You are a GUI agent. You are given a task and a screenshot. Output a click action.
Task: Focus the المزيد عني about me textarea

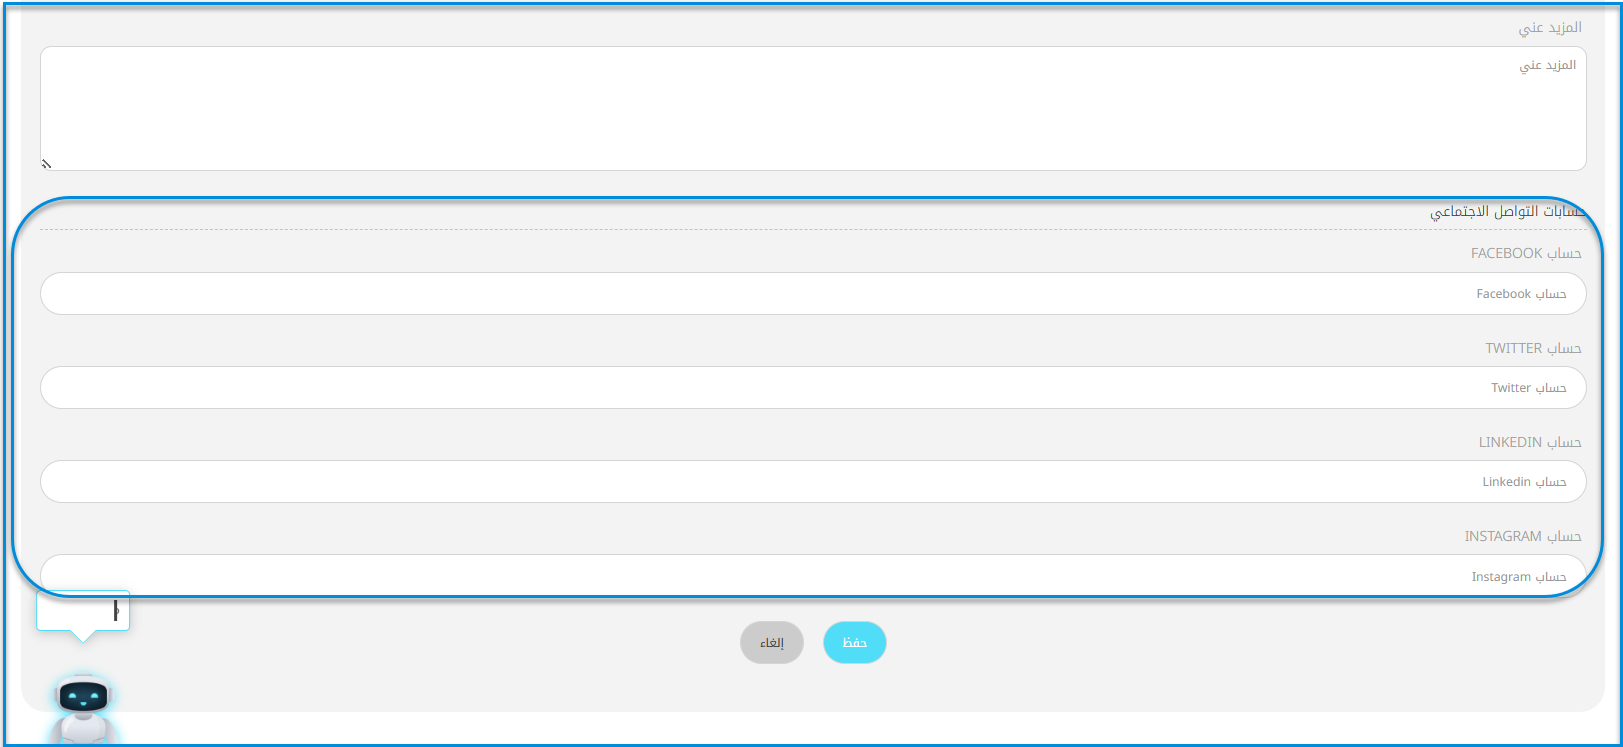tap(813, 108)
